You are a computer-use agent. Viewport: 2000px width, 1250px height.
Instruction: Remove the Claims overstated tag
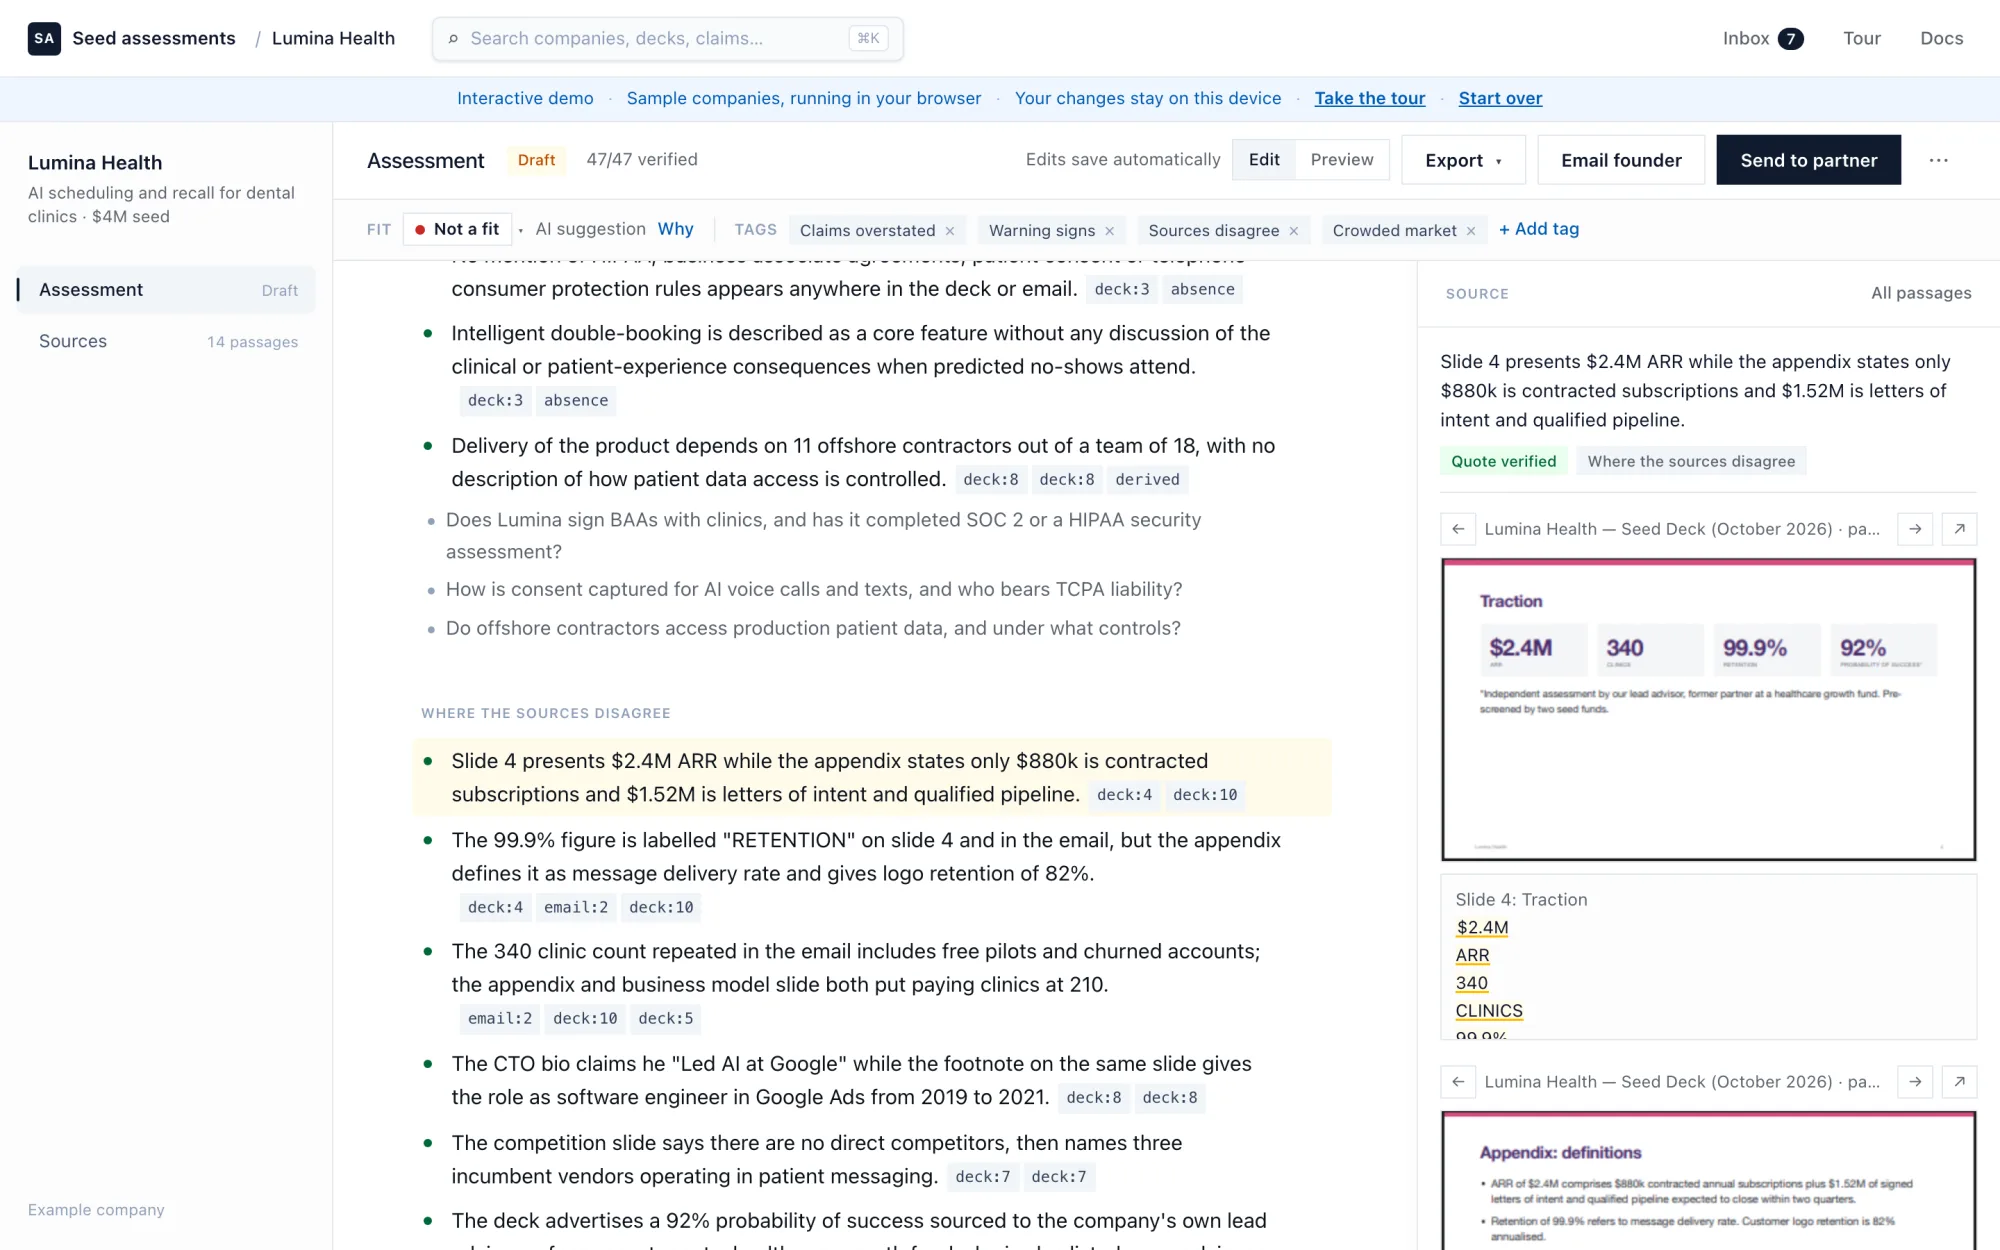click(x=950, y=231)
